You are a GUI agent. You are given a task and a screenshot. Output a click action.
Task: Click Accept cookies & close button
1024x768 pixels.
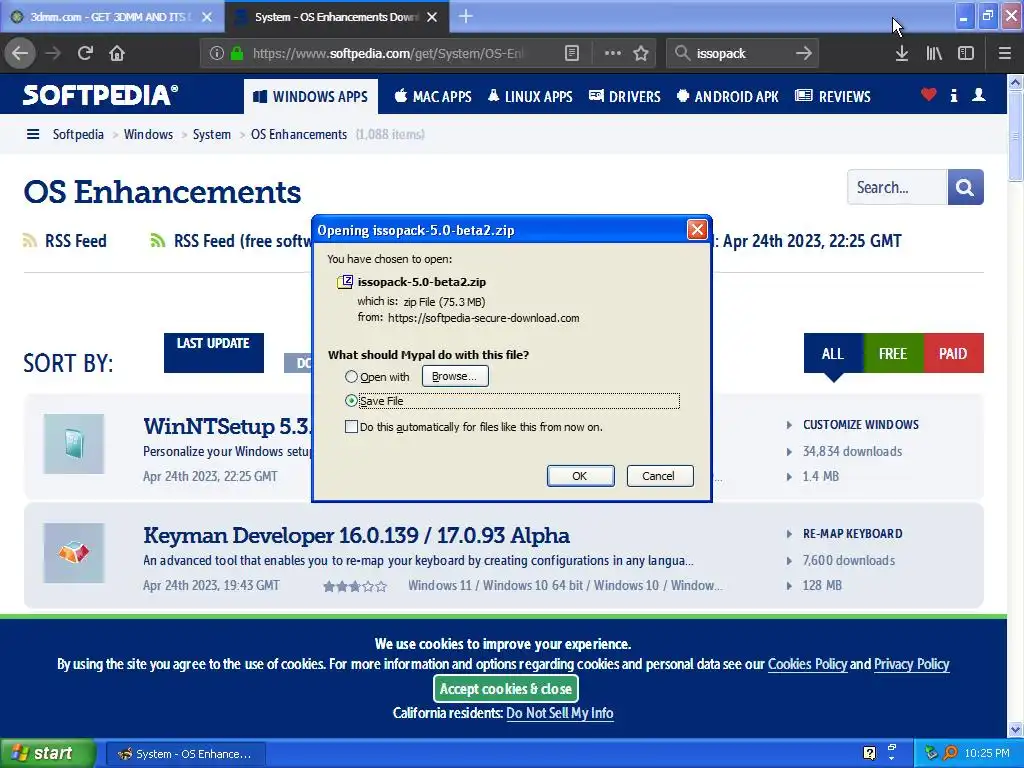[x=505, y=688]
